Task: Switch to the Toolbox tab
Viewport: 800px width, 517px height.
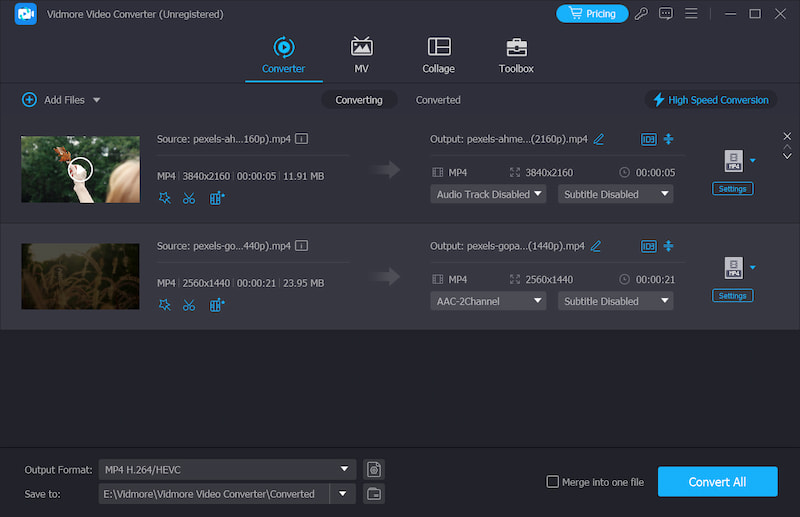Action: tap(516, 56)
